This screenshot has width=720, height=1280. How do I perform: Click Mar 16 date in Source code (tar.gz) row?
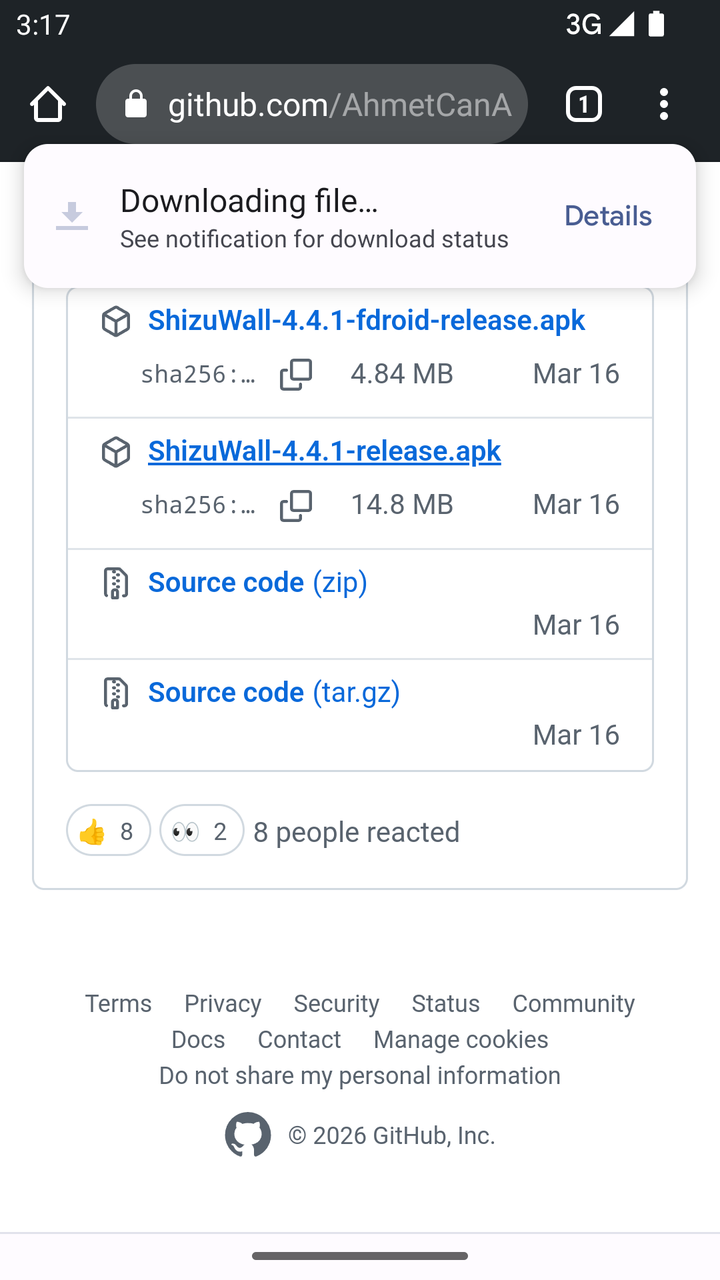[x=576, y=735]
